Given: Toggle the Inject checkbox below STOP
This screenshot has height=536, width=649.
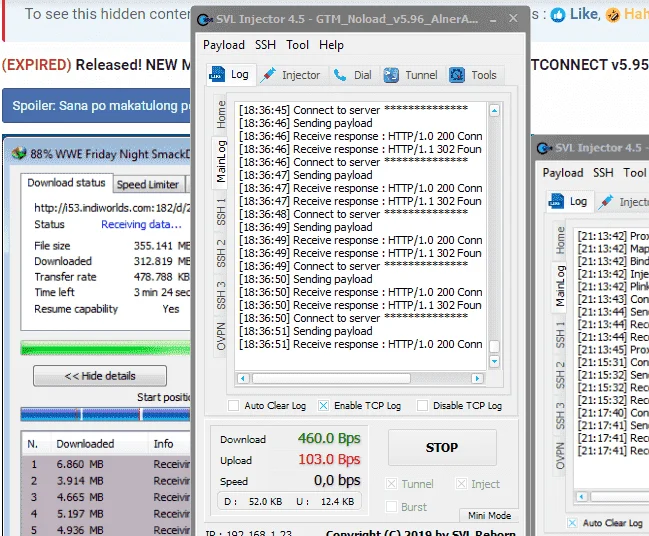Looking at the screenshot, I should [461, 483].
